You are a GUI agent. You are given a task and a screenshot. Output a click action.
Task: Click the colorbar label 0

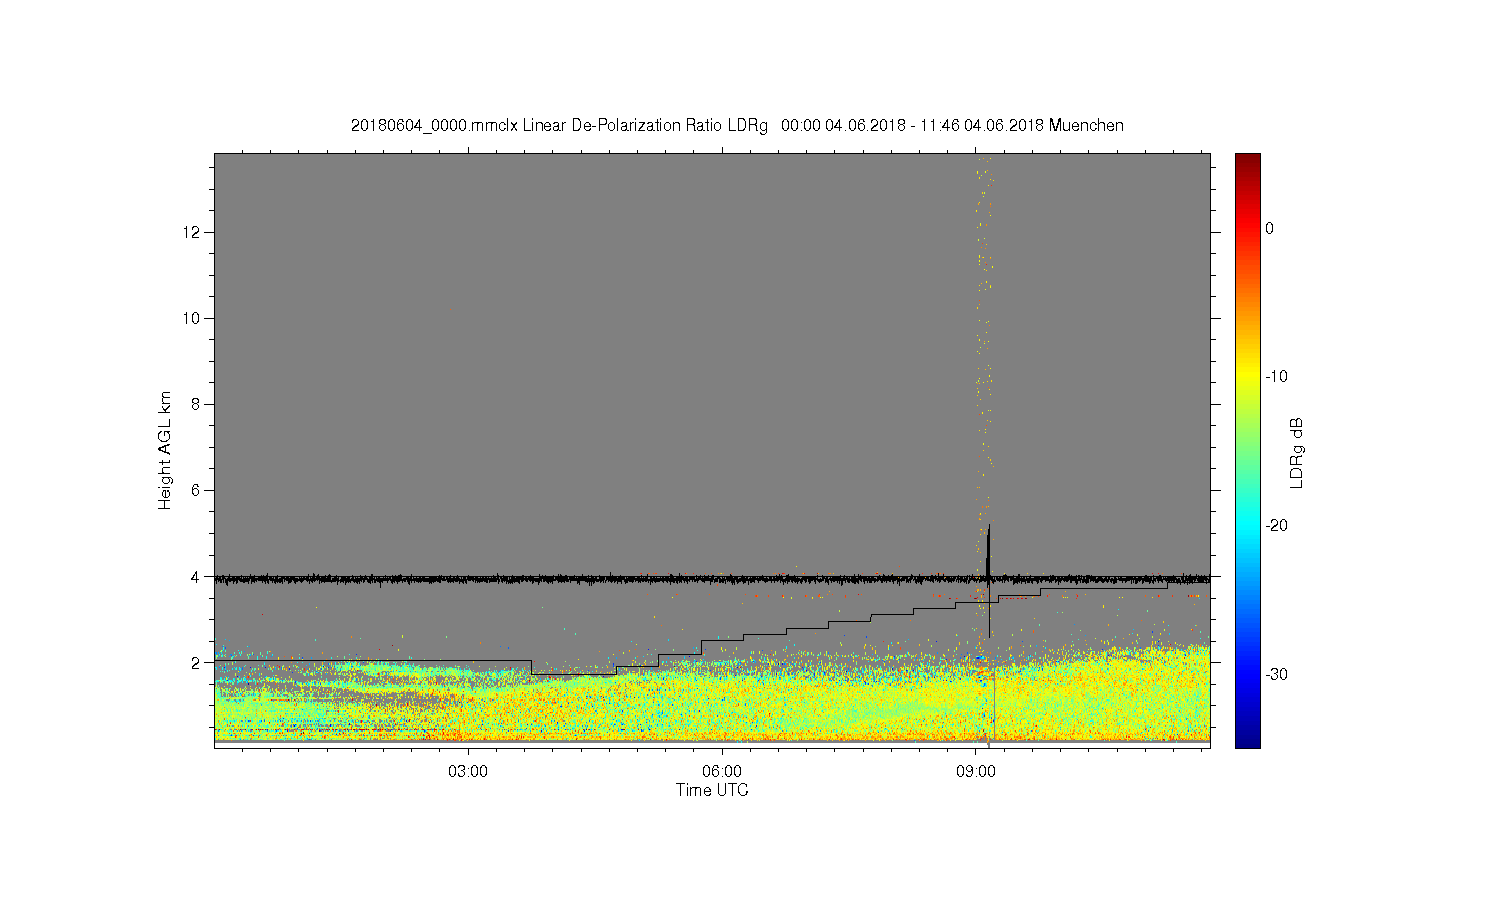point(1269,228)
